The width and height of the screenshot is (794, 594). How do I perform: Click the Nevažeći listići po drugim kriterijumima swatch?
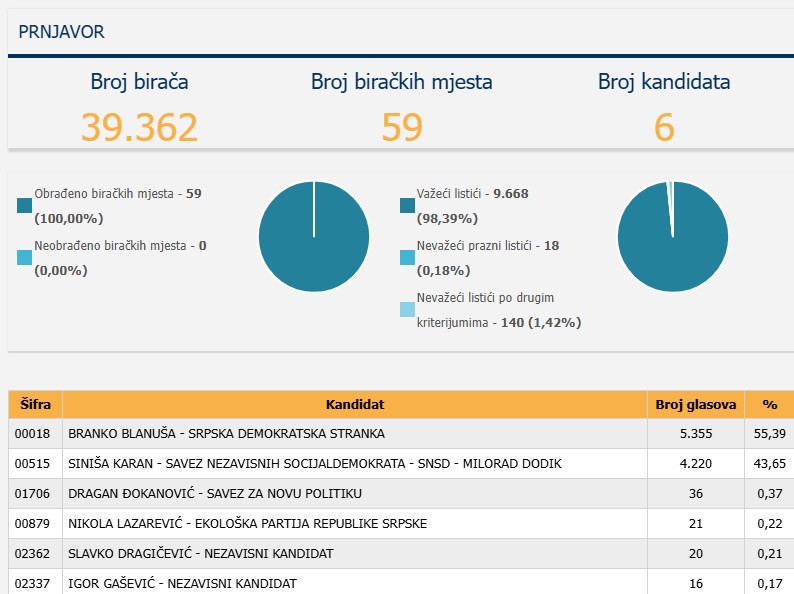[x=407, y=310]
